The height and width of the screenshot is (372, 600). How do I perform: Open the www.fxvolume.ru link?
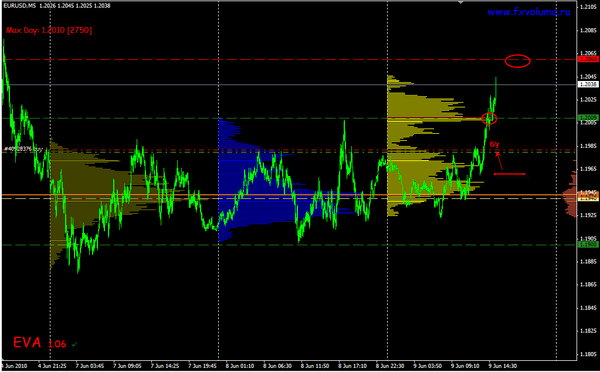(529, 12)
